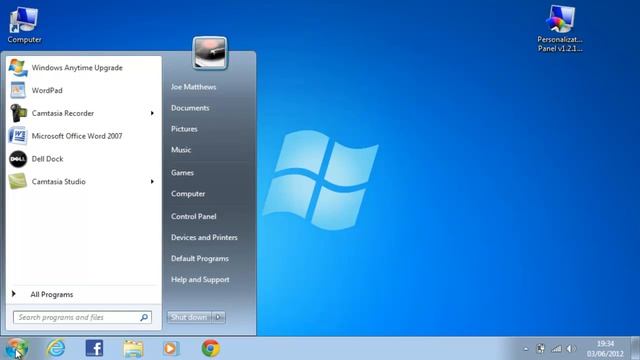Click Show desktop button at taskbar end
Screen dimensions: 640x360
coord(635,349)
